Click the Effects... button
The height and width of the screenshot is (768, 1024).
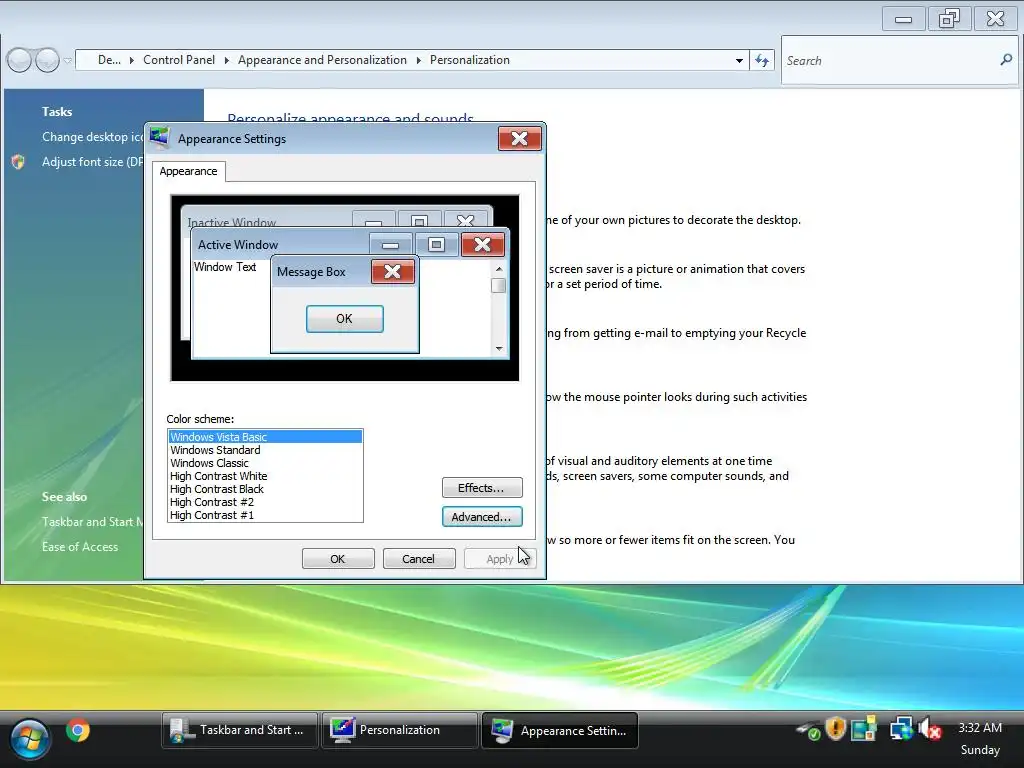click(x=482, y=488)
